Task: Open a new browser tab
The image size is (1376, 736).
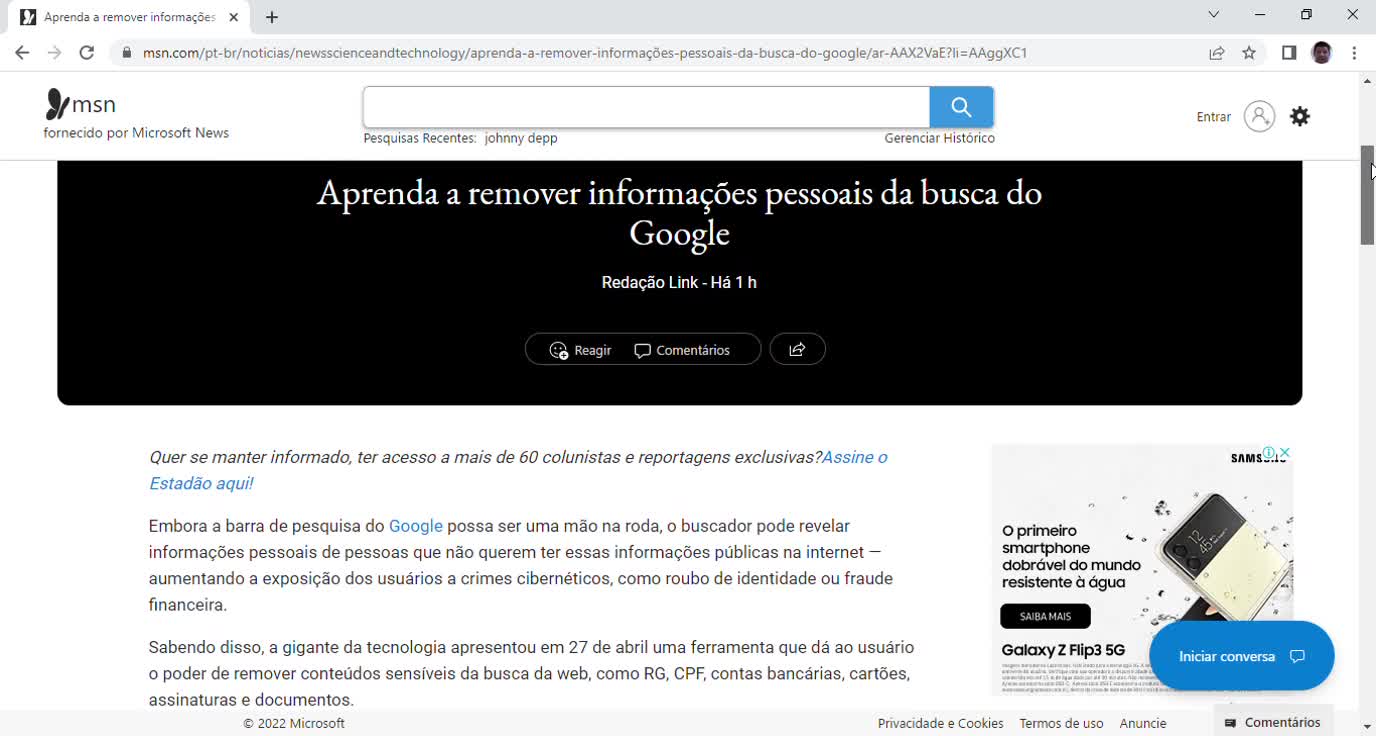Action: [x=272, y=17]
